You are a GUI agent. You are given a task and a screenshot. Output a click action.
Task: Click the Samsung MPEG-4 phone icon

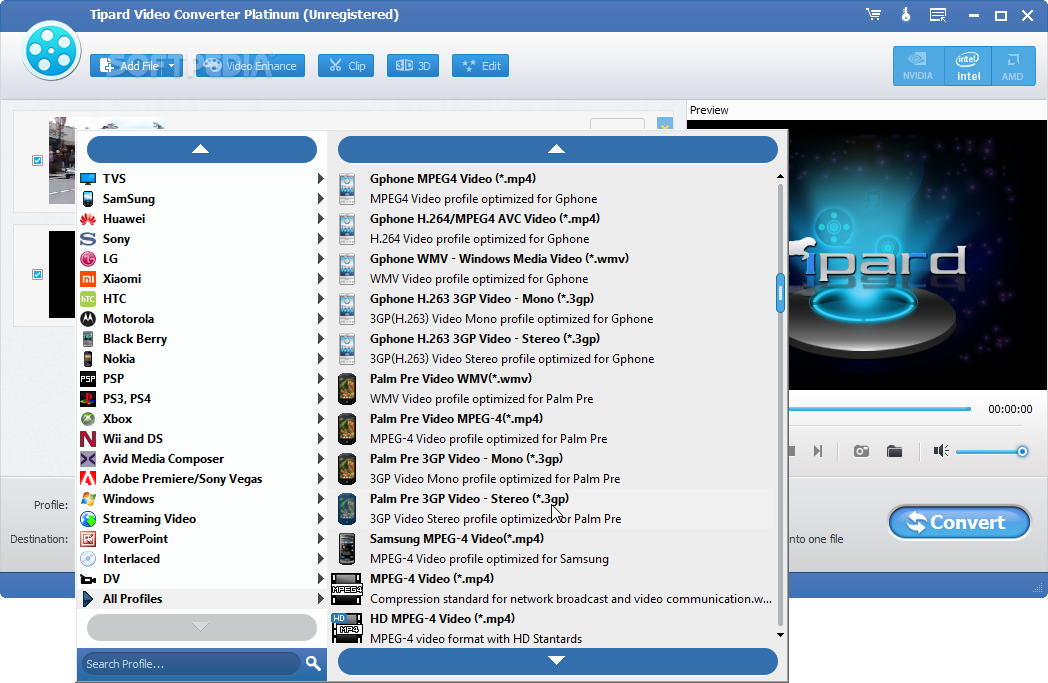coord(347,549)
